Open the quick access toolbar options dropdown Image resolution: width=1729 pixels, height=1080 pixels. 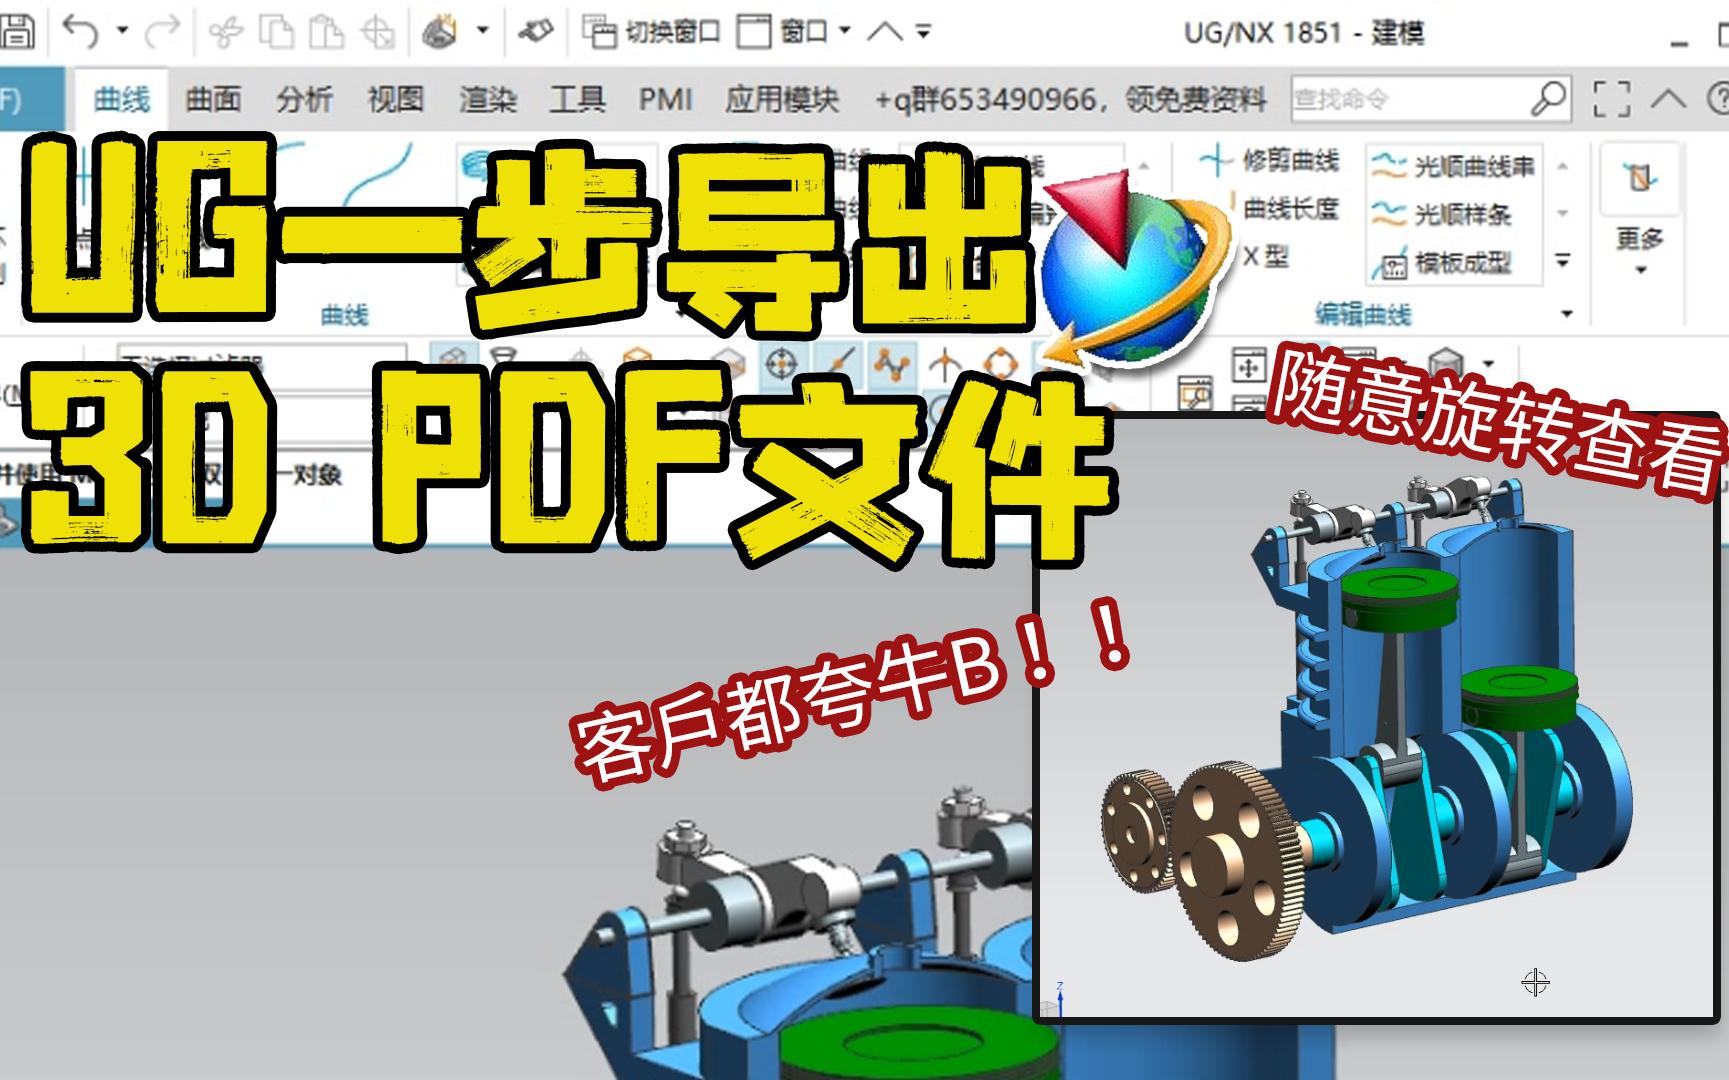[923, 32]
